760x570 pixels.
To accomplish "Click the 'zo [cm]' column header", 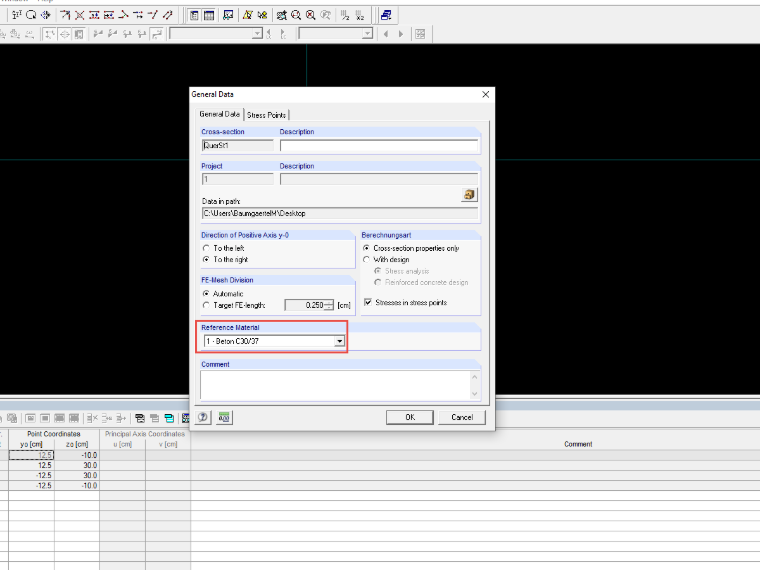I will [77, 444].
